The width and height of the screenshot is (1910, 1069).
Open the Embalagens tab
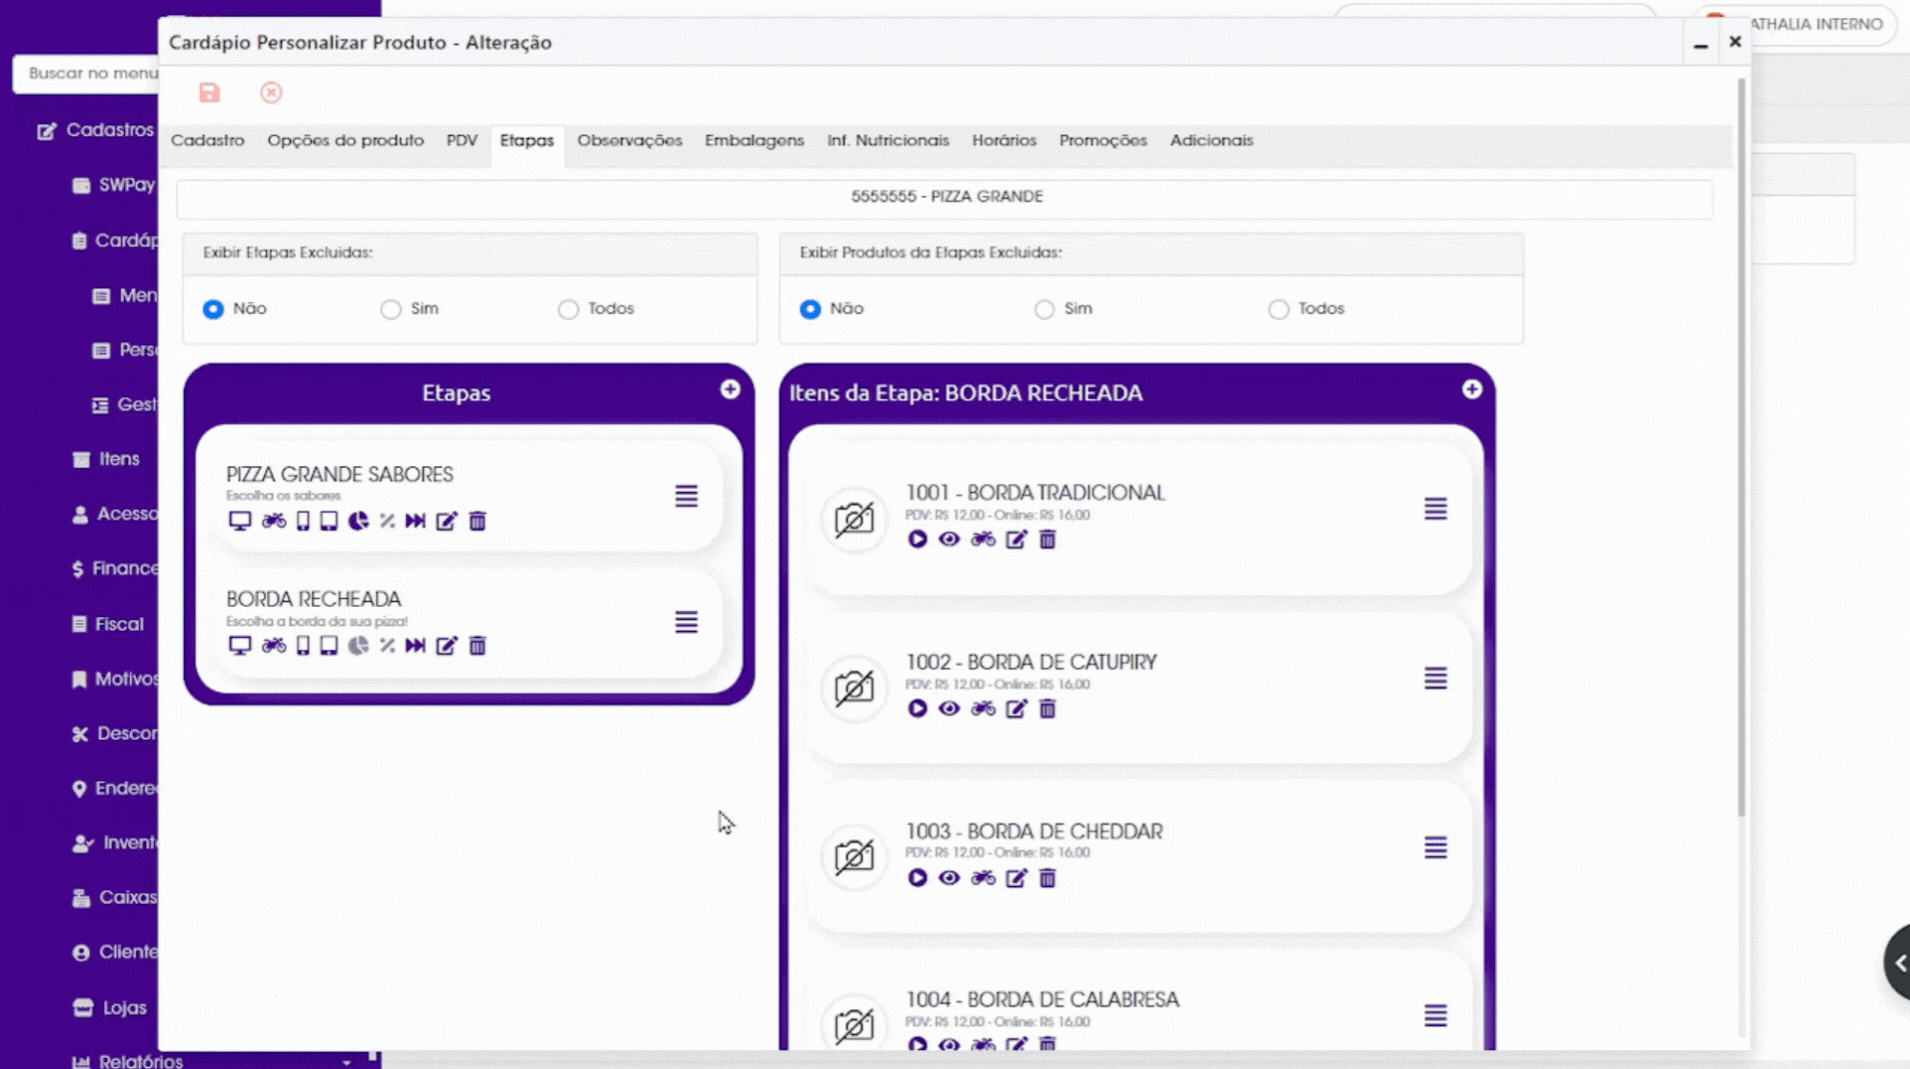(754, 141)
